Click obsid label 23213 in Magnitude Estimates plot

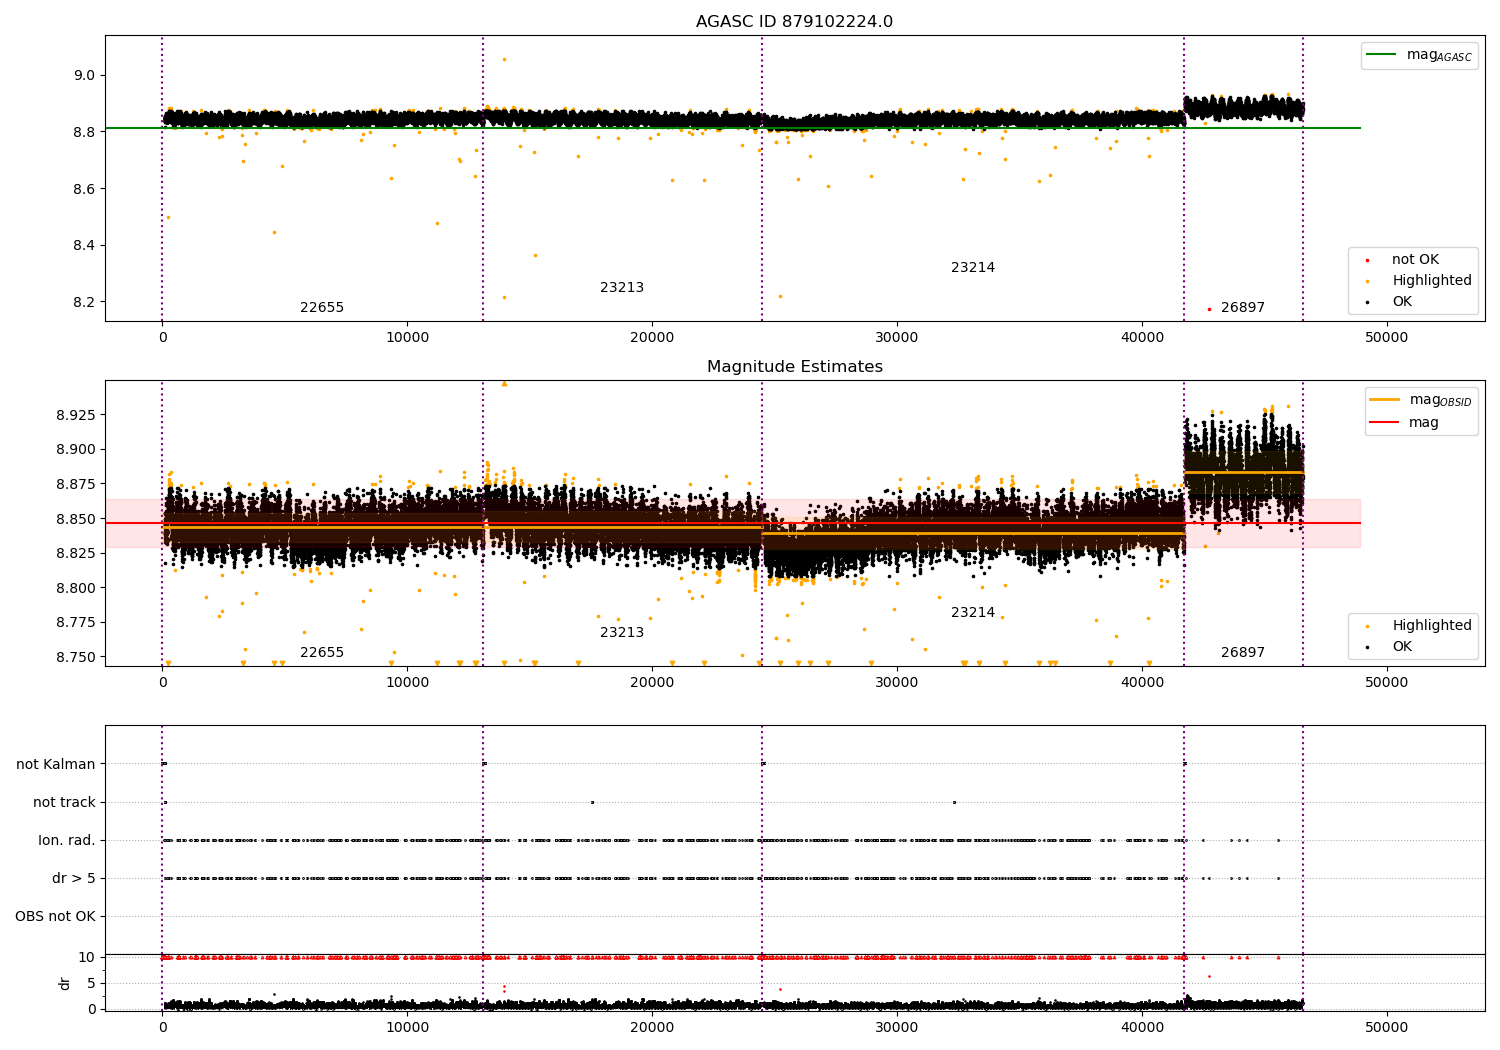click(622, 633)
